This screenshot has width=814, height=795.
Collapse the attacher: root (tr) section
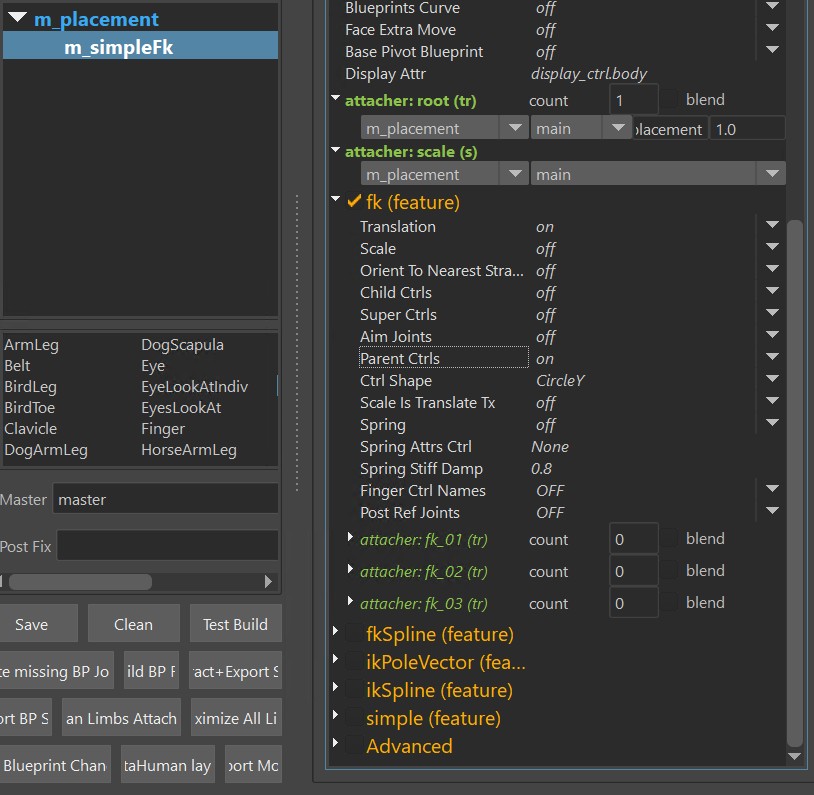[x=336, y=98]
